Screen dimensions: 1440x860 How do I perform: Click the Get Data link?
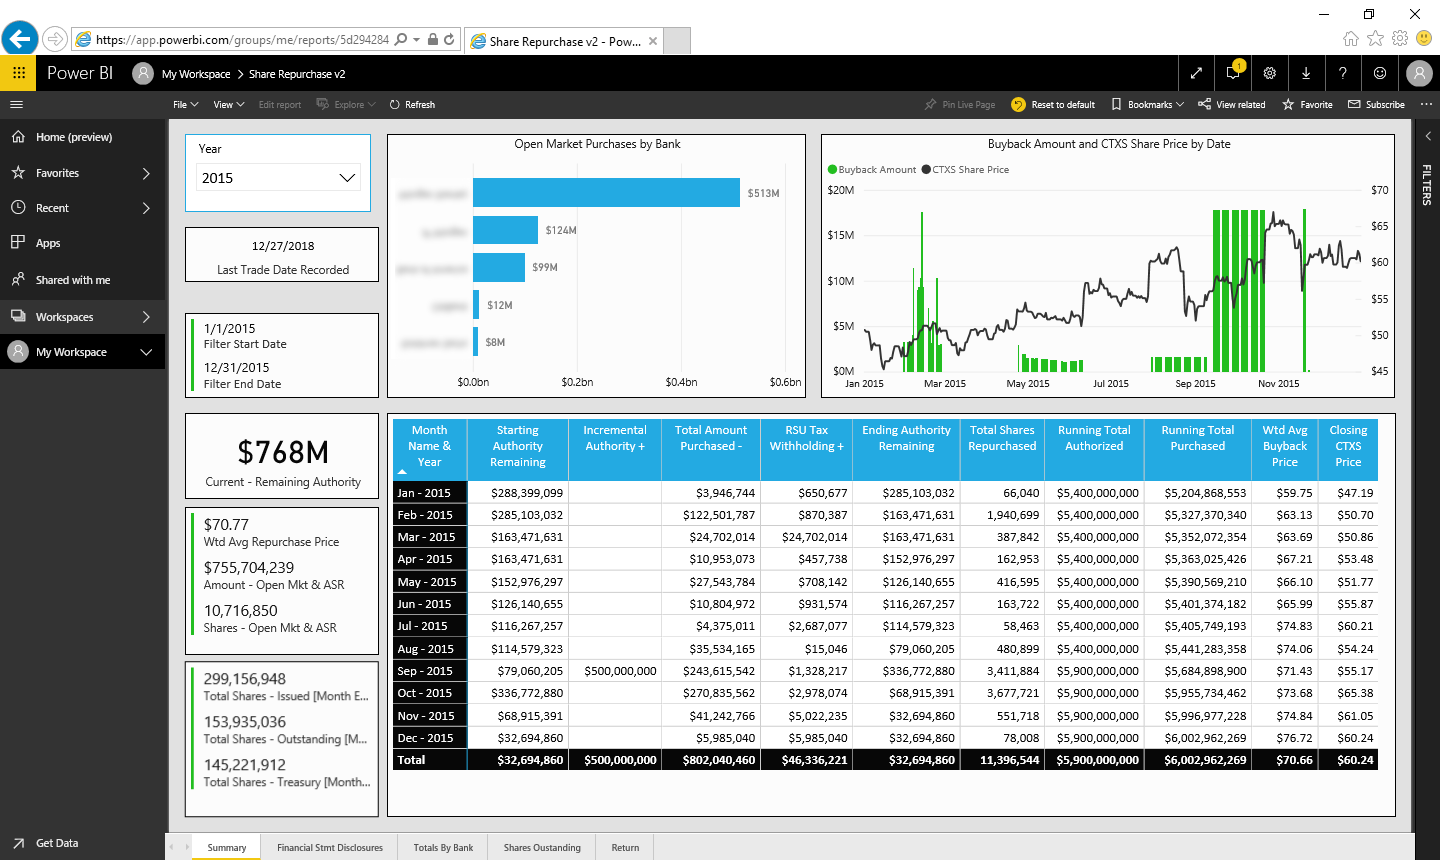point(56,843)
